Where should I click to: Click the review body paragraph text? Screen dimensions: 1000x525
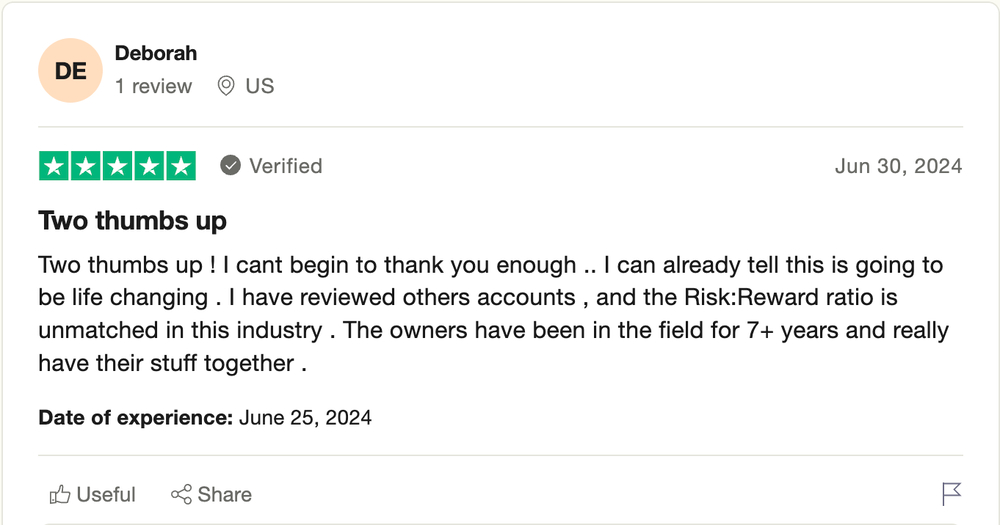pos(490,314)
